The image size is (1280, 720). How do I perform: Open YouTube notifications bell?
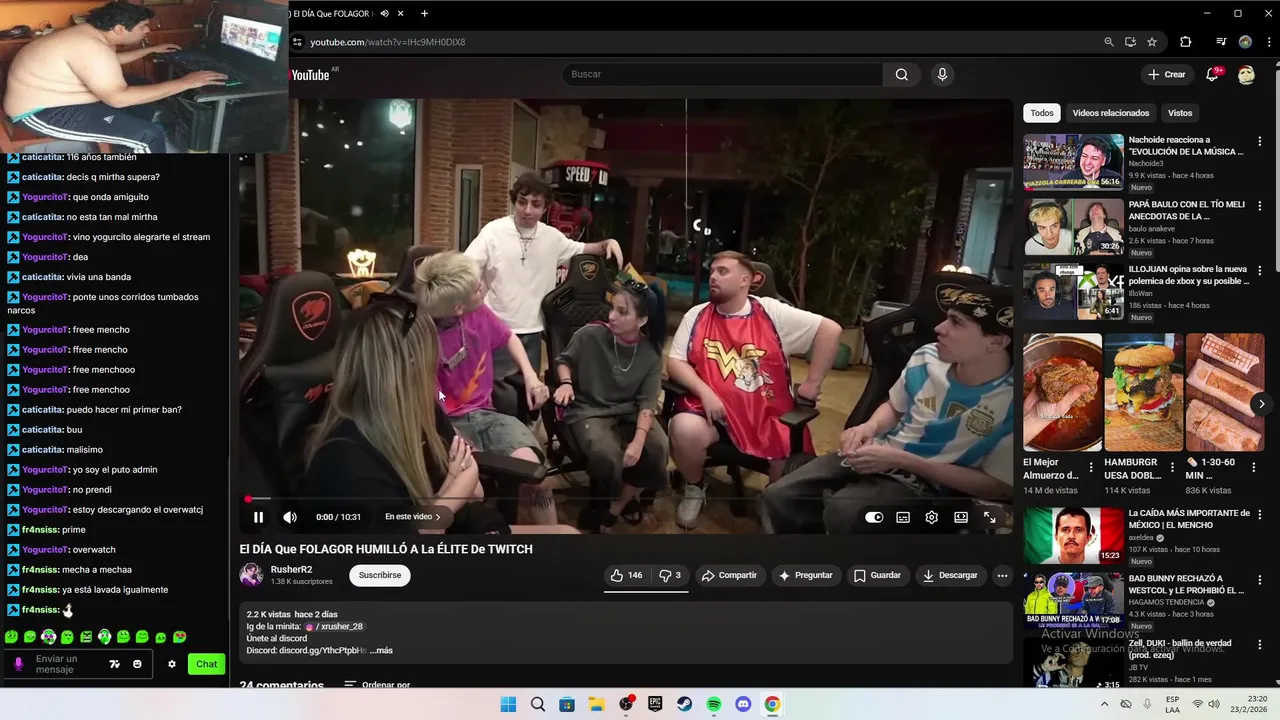1212,74
